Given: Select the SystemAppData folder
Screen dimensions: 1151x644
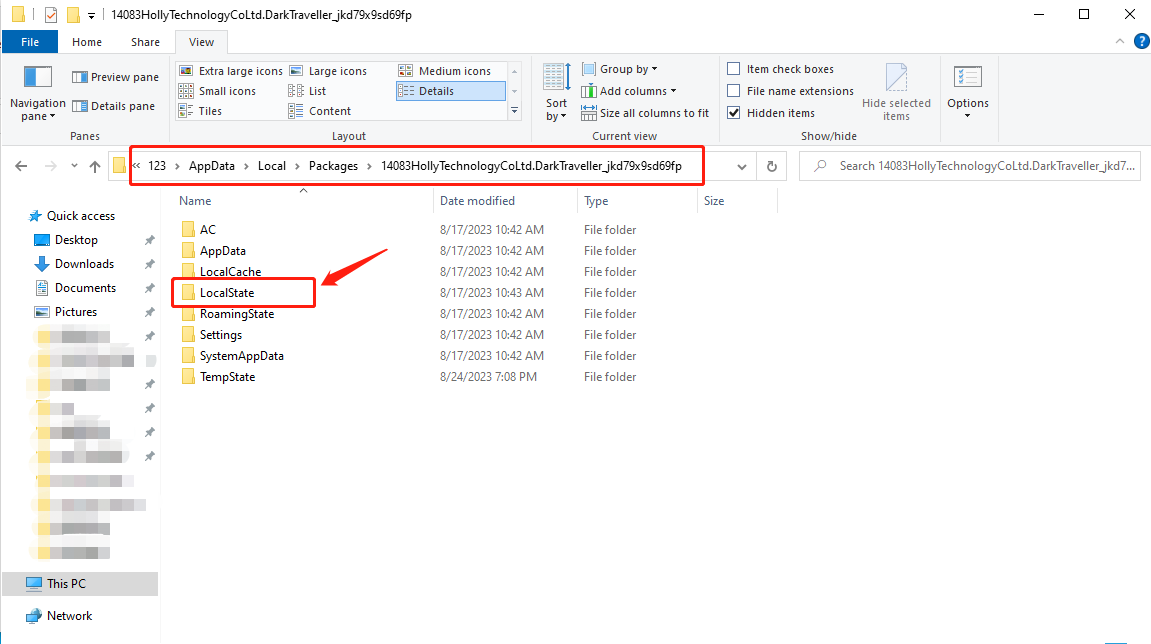Looking at the screenshot, I should coord(242,356).
